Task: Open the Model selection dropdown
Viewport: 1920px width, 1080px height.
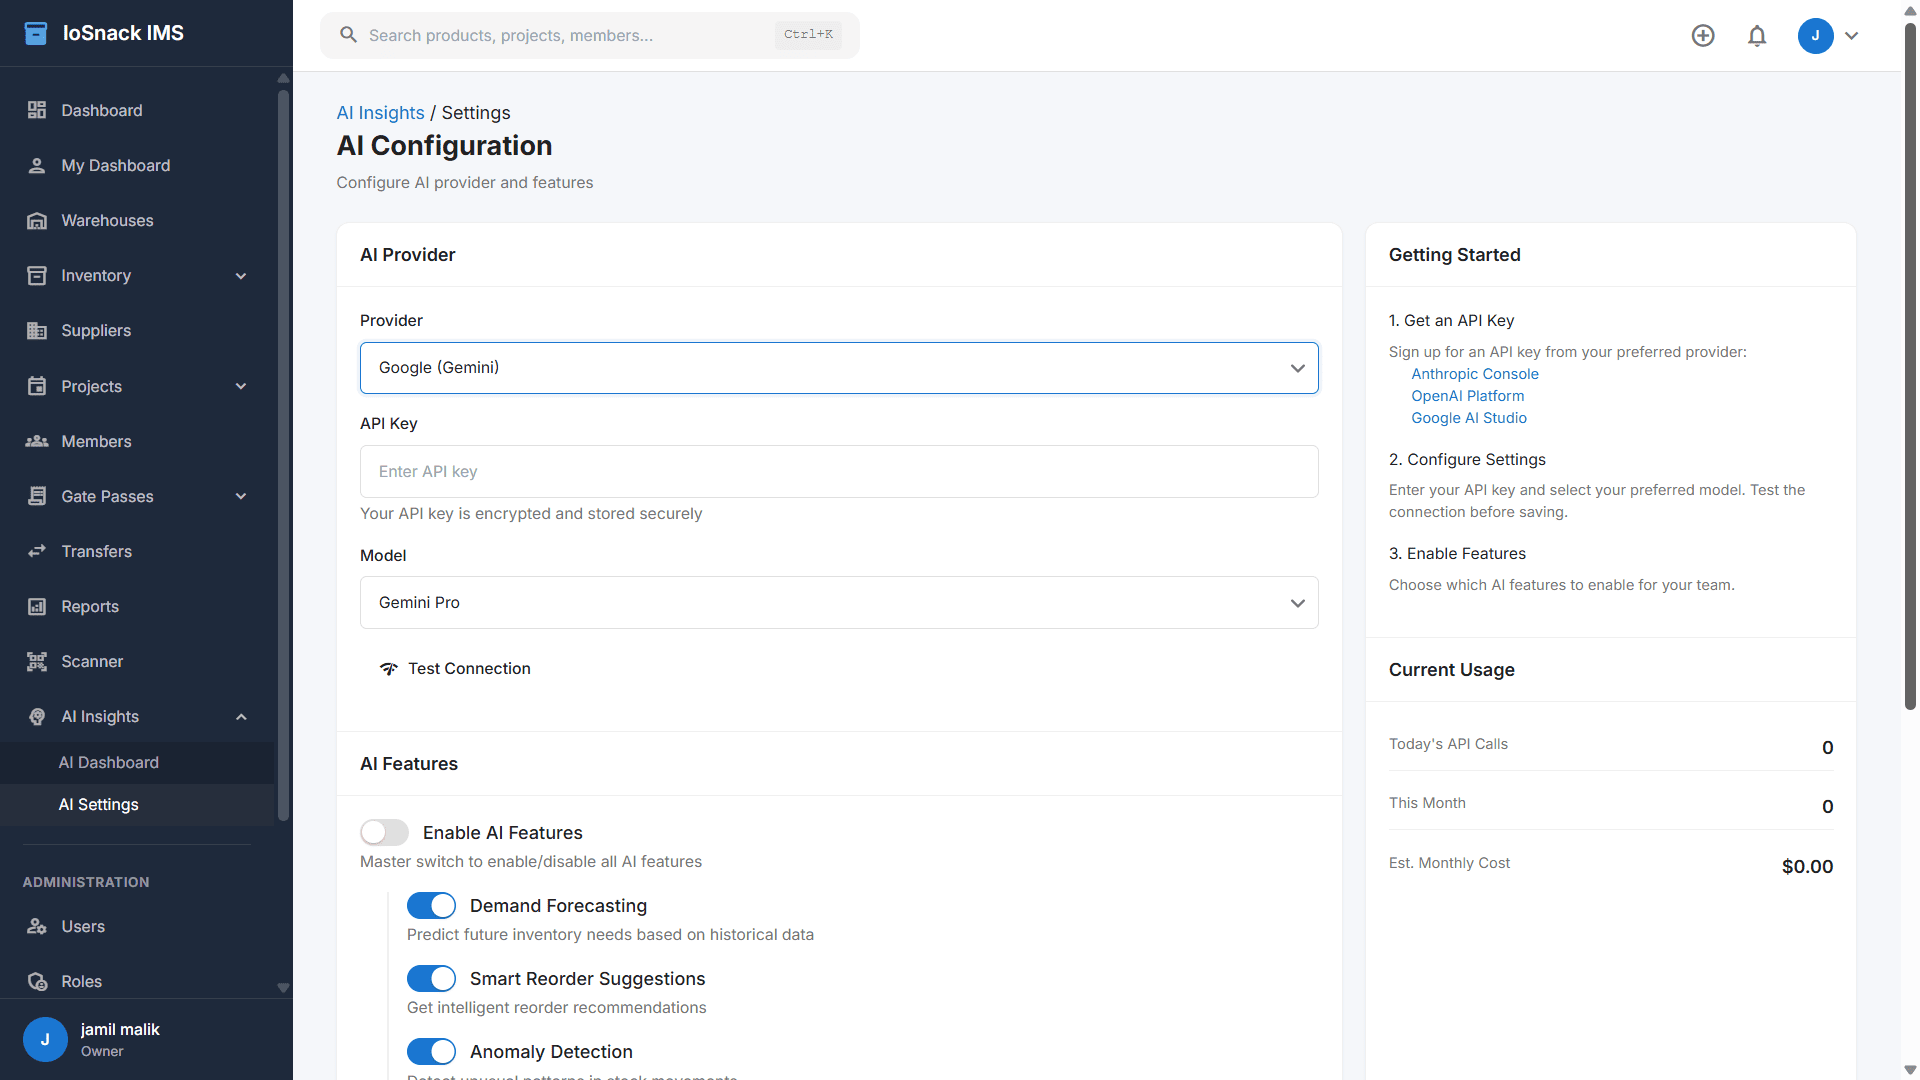Action: coord(838,602)
